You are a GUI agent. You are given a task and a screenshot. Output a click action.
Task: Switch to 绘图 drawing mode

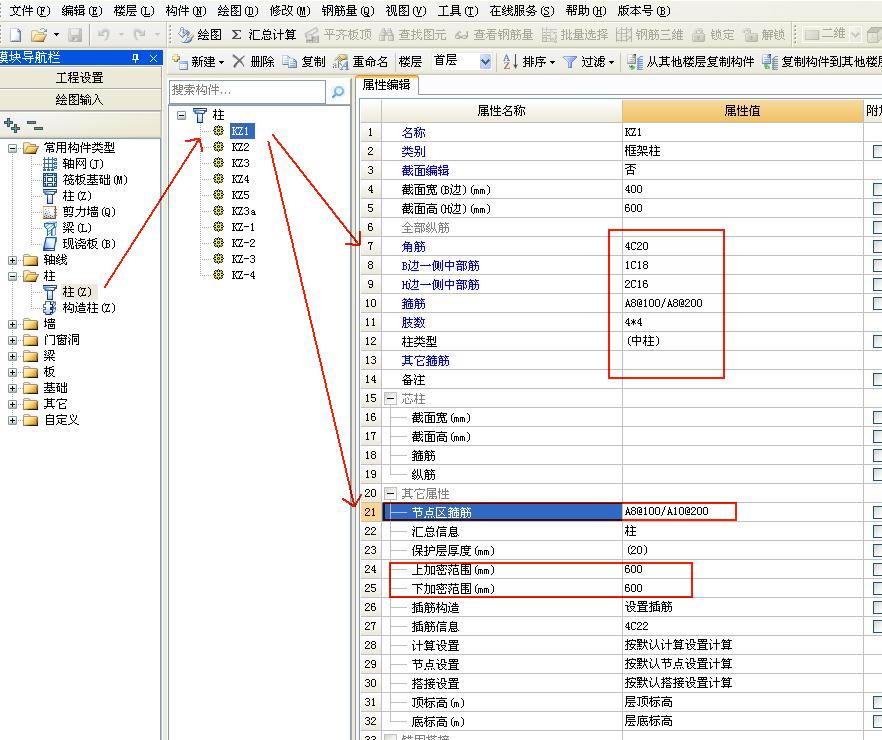pos(200,35)
